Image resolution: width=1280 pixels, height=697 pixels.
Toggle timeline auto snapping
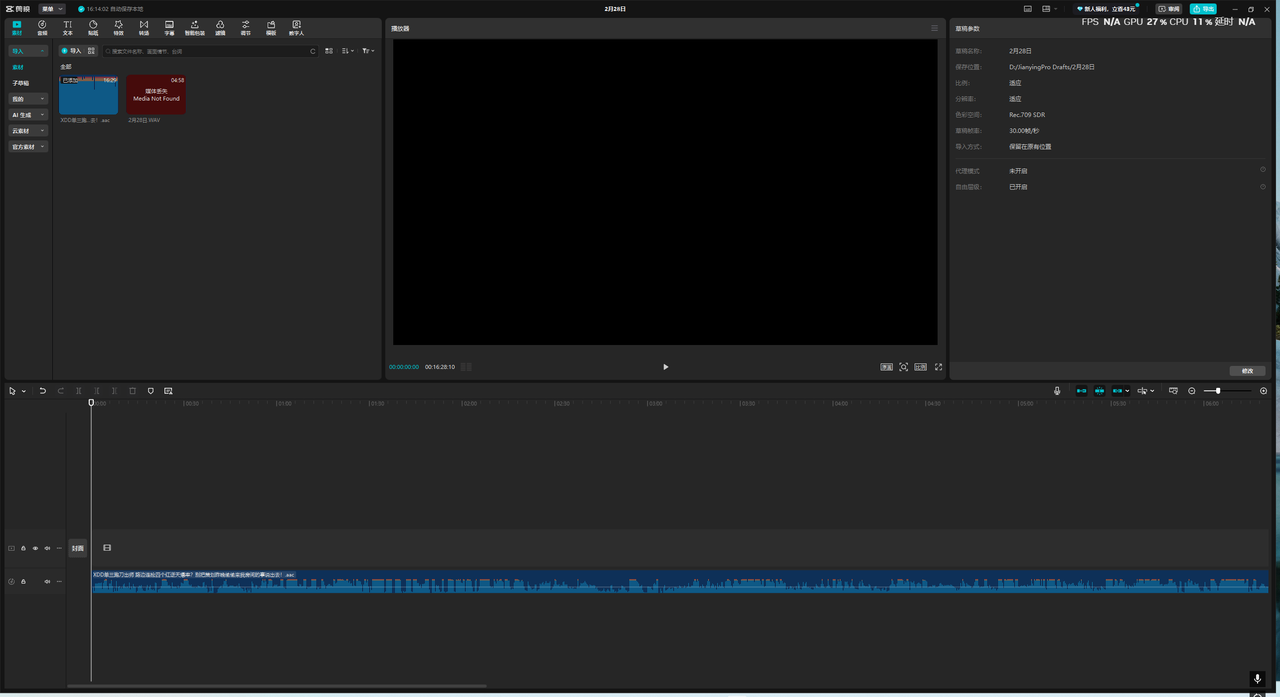1099,391
